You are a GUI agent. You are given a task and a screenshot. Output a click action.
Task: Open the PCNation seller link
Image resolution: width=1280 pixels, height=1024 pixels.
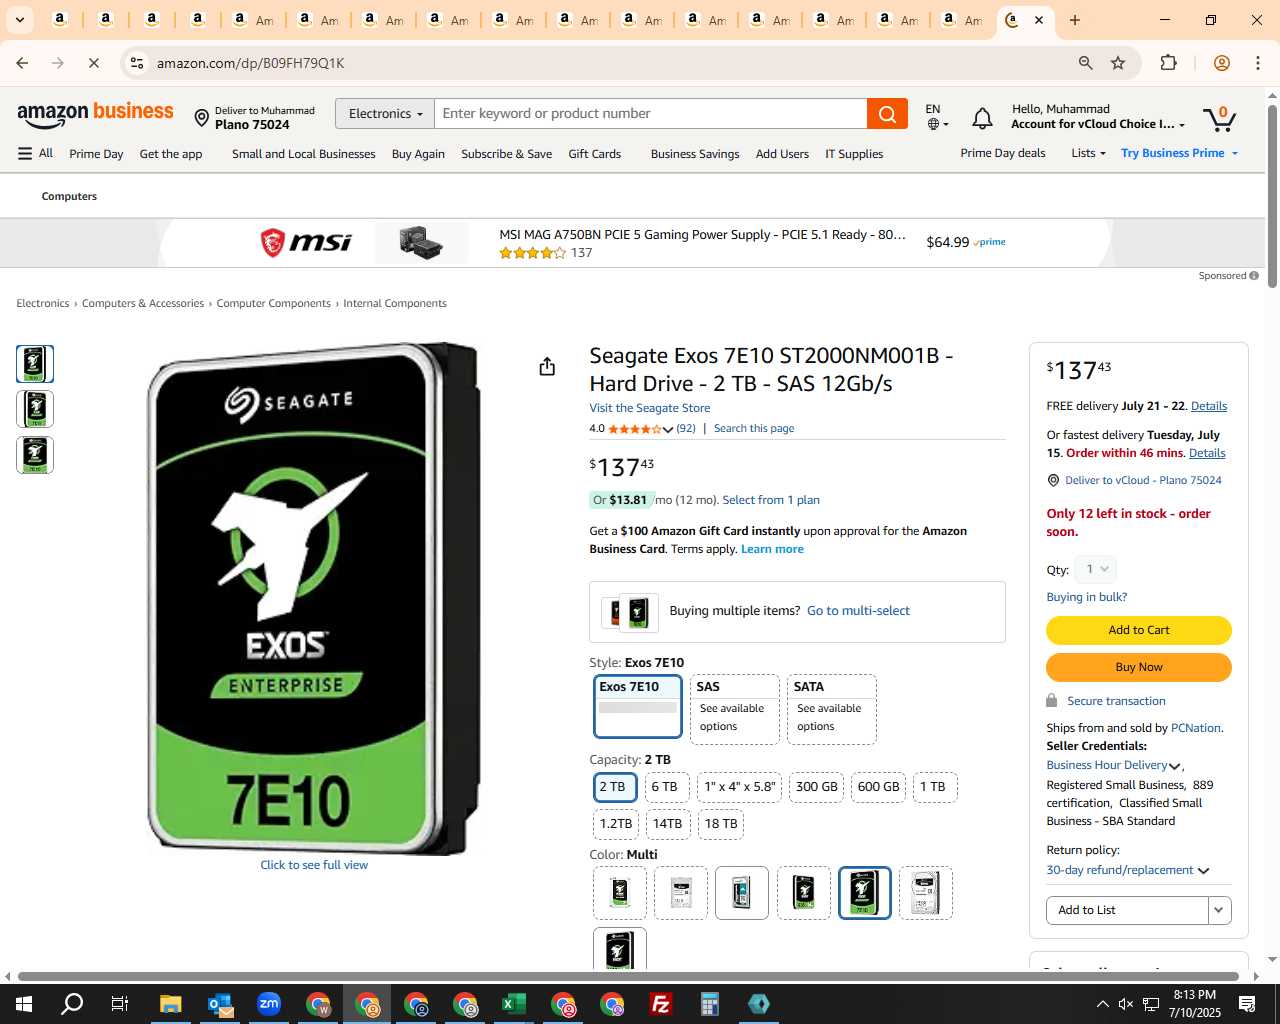tap(1196, 728)
